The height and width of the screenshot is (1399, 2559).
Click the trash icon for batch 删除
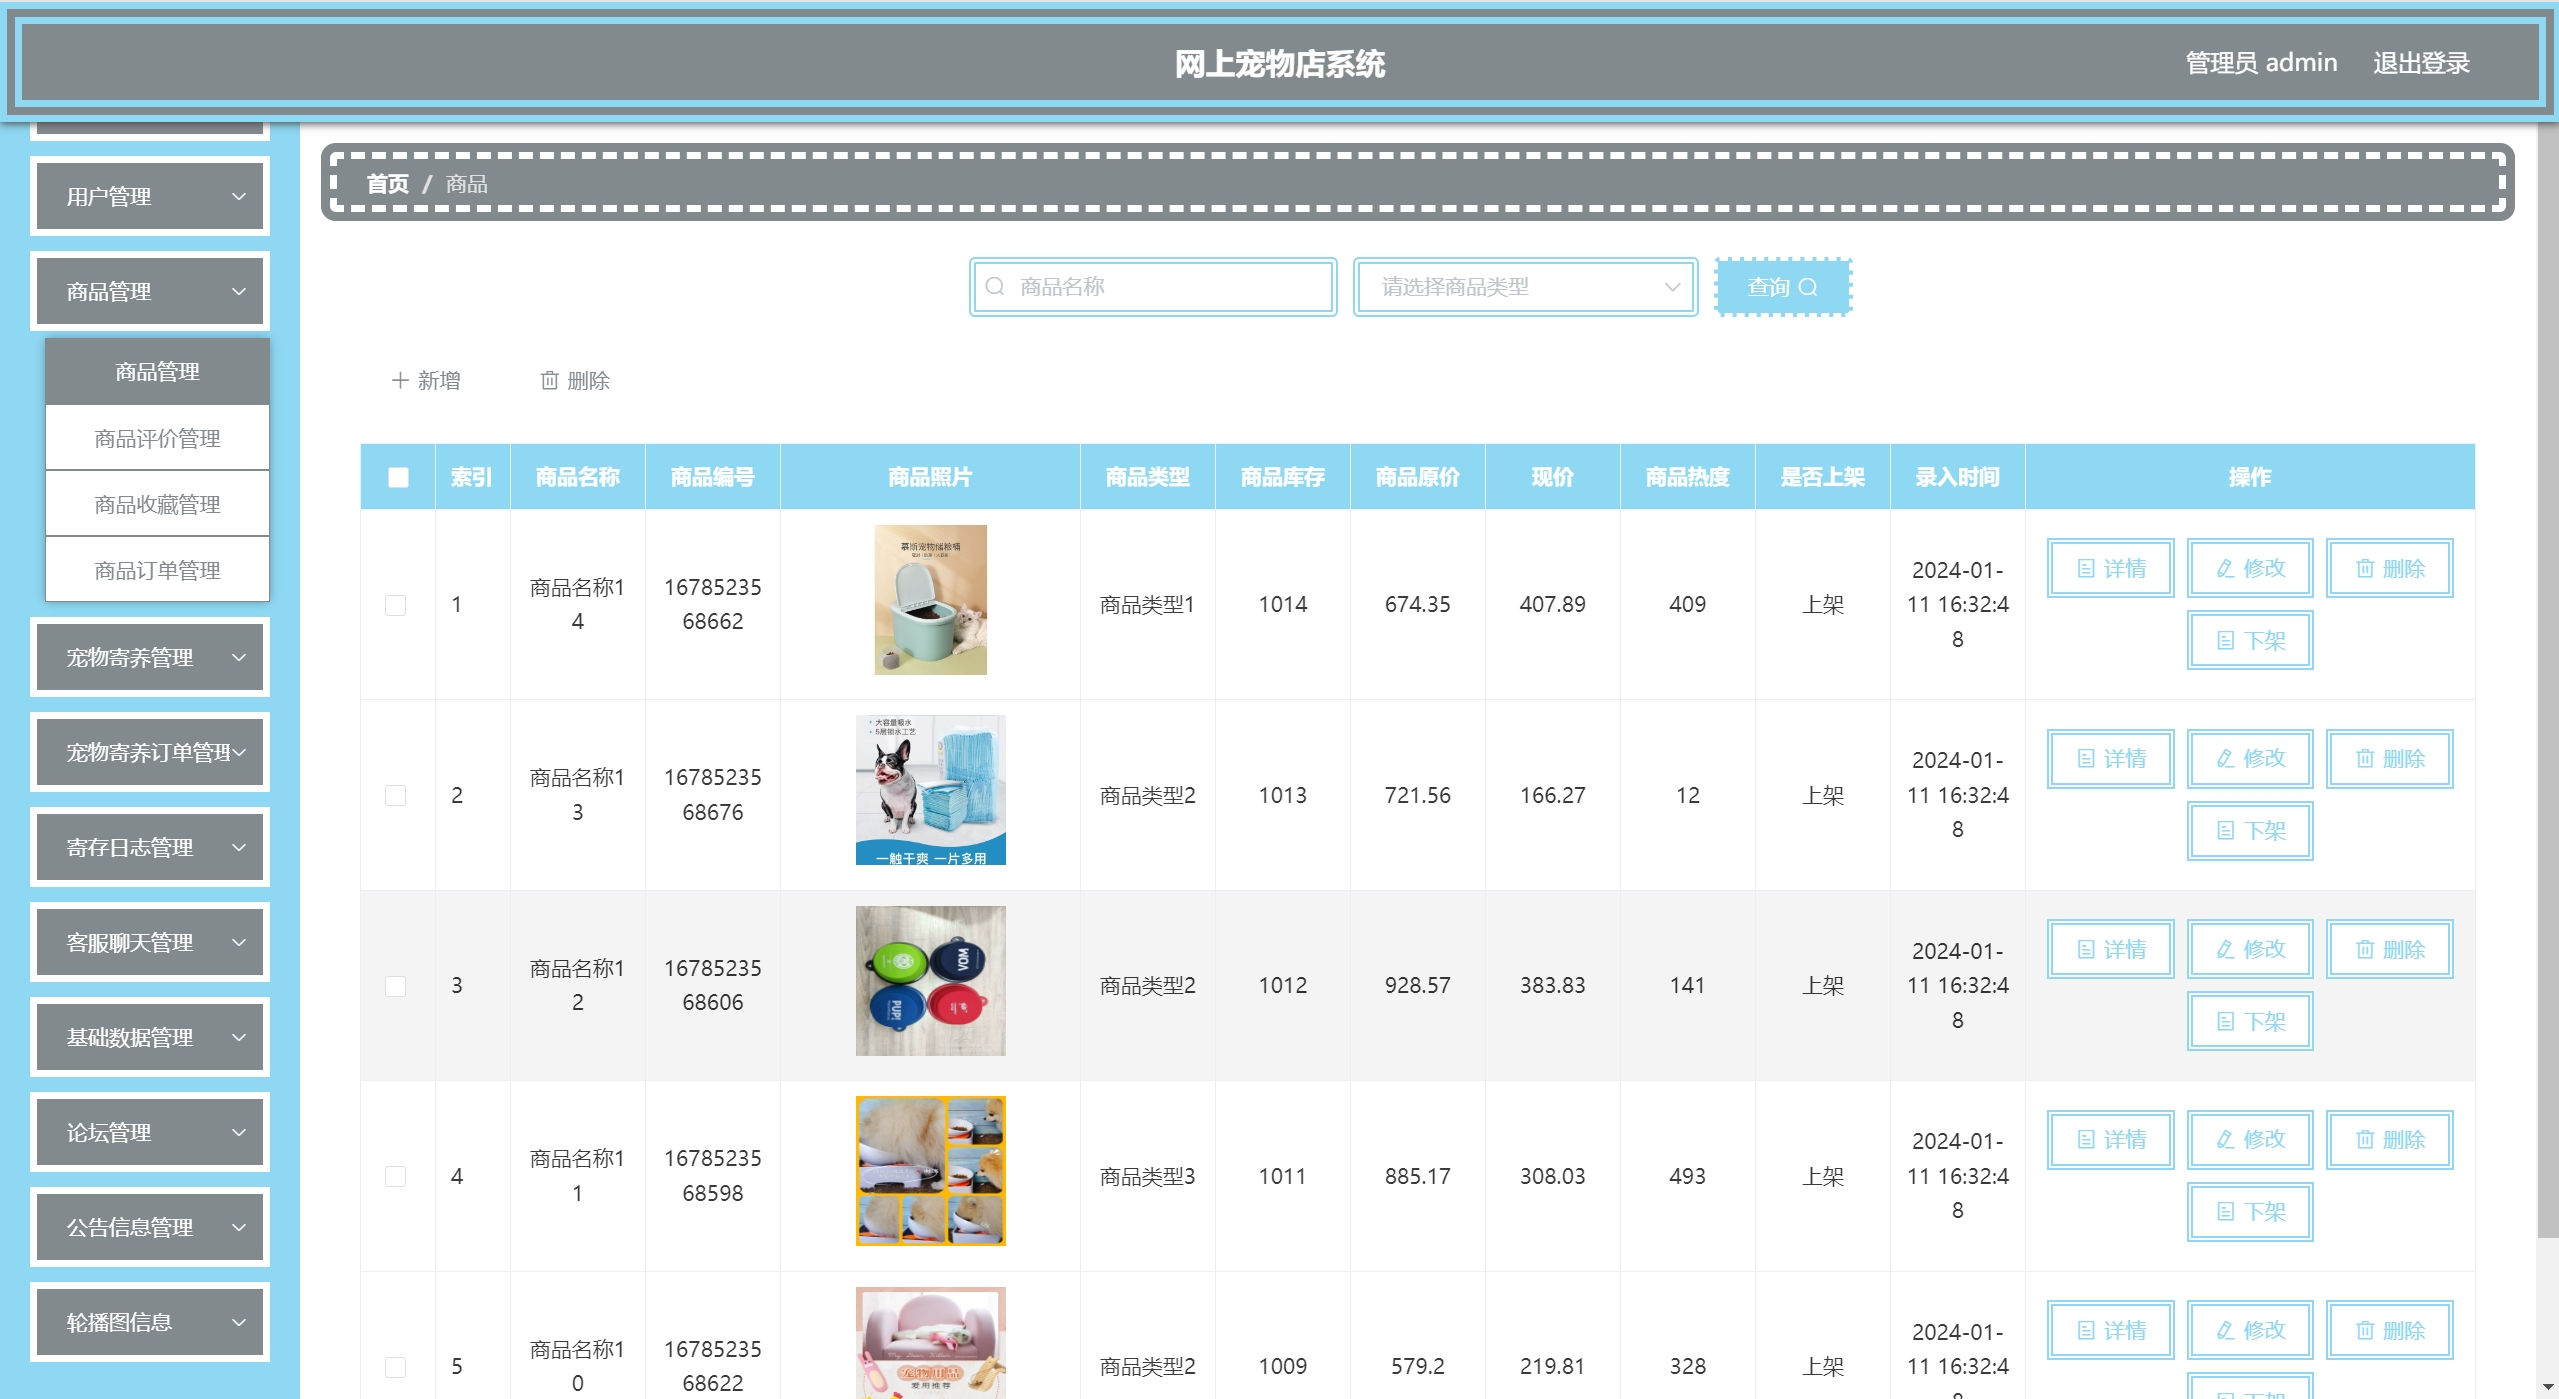549,381
